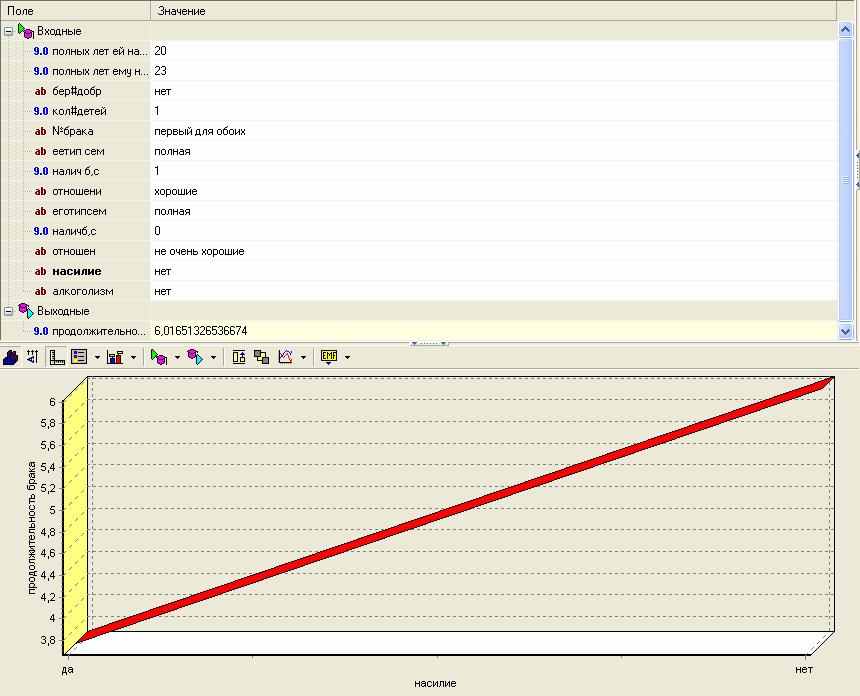Select the Входные tree node label

click(59, 31)
